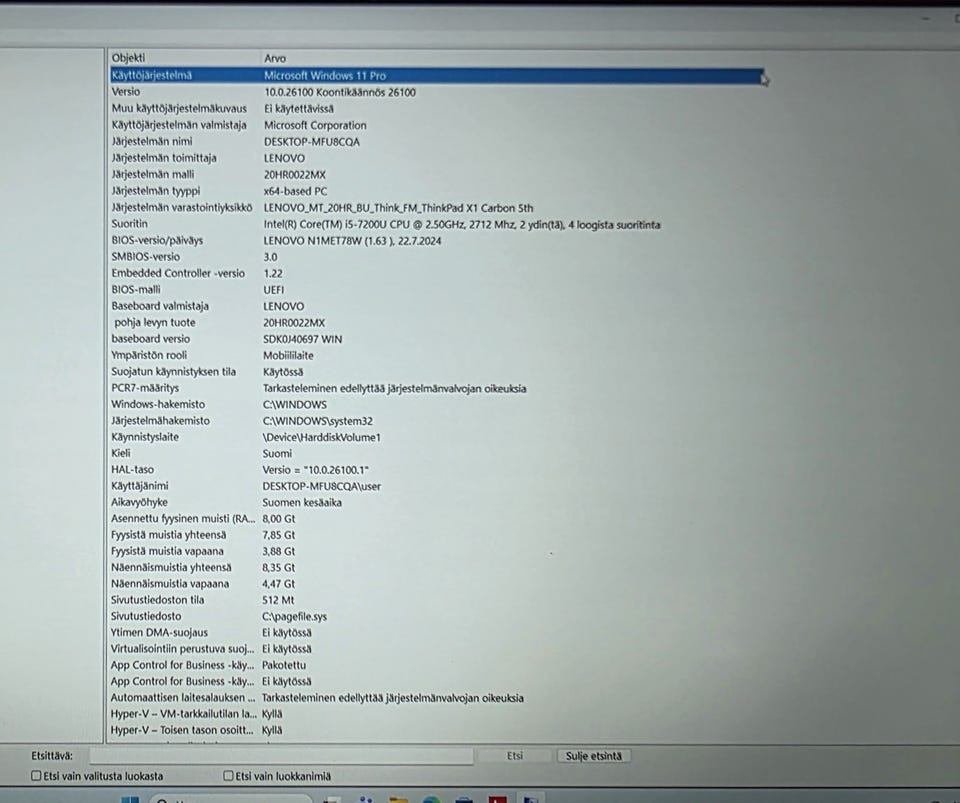The width and height of the screenshot is (960, 803).
Task: Sort by the Objekti column header
Action: point(129,58)
